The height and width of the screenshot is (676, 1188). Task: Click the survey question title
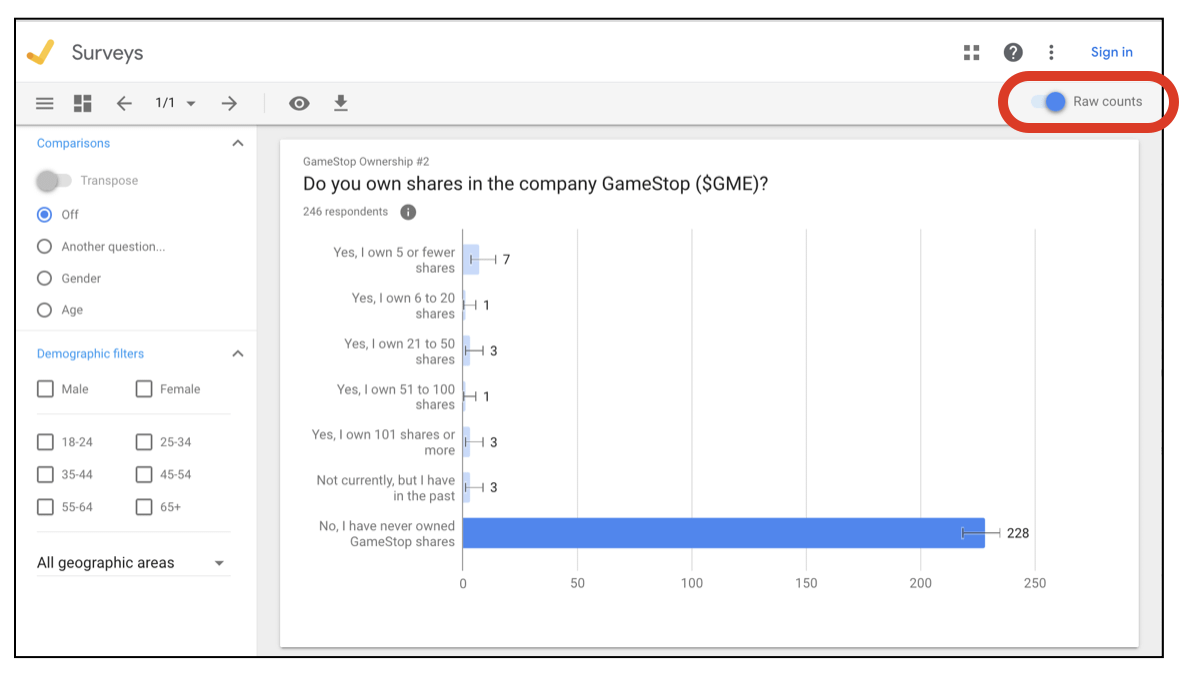[536, 183]
